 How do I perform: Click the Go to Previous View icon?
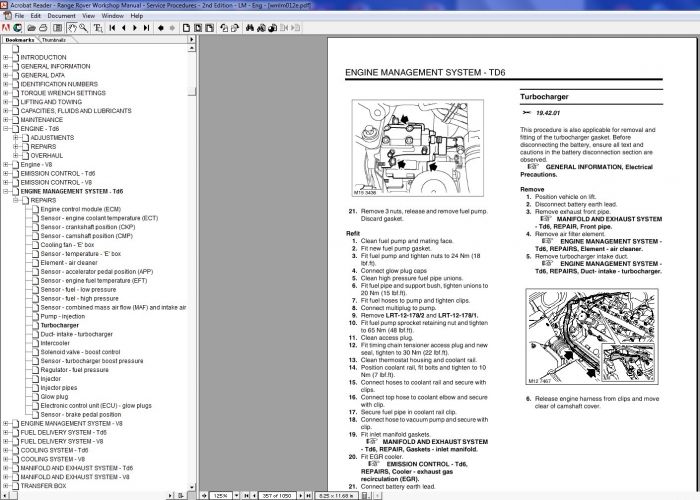[161, 28]
